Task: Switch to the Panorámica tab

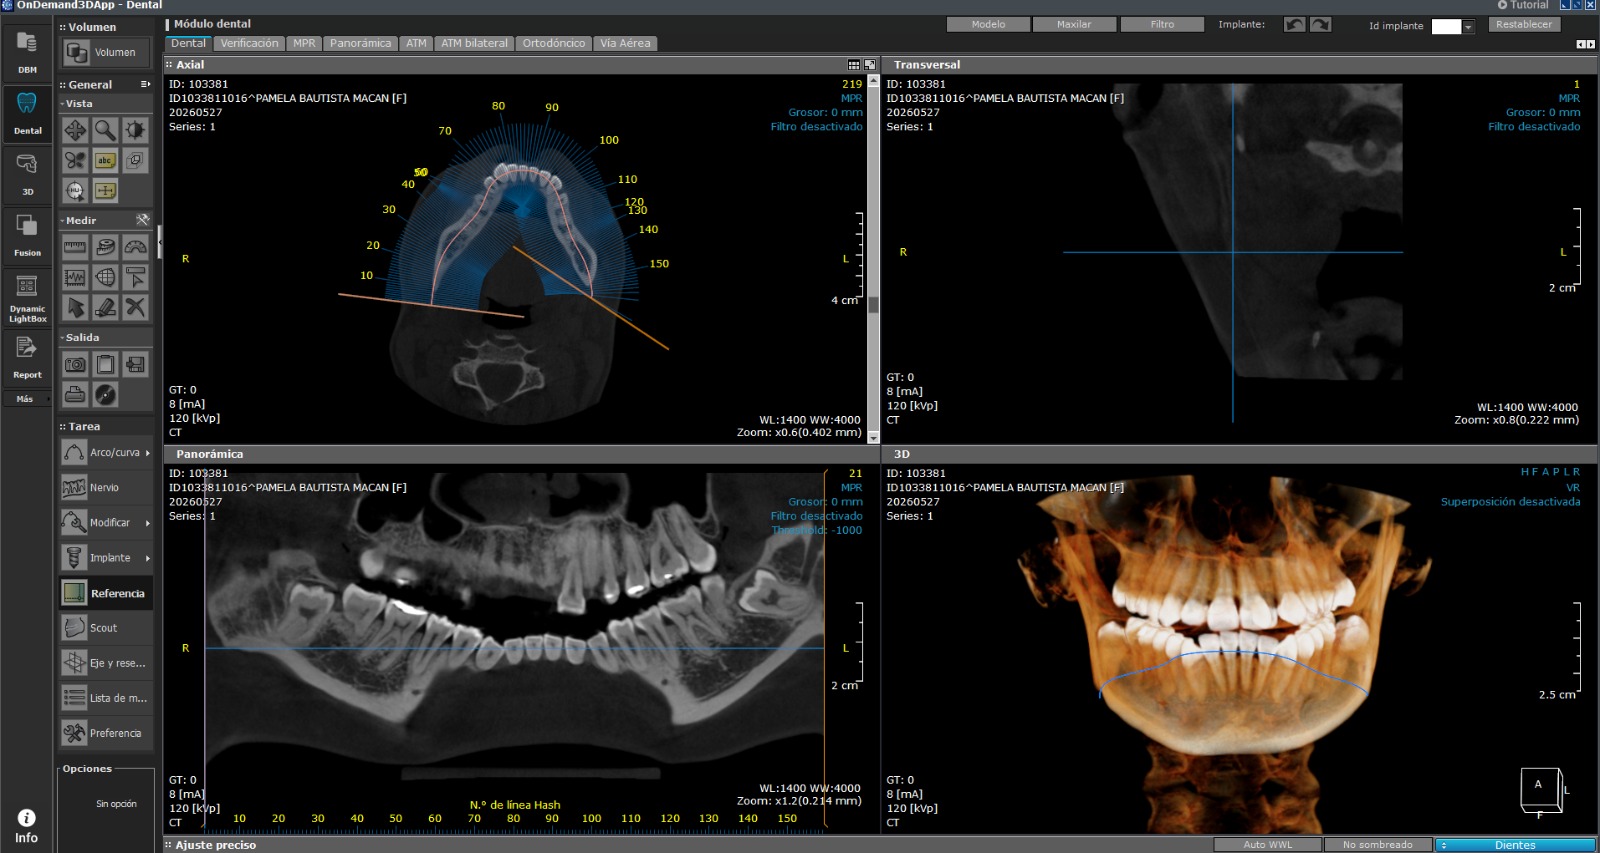Action: [x=360, y=43]
